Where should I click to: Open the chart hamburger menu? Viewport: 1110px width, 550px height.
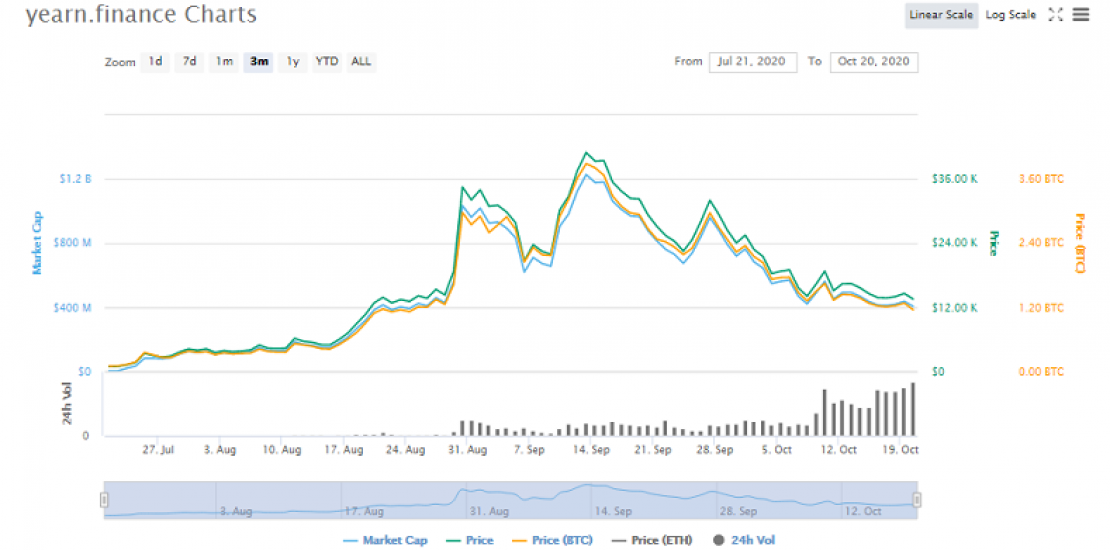click(1081, 15)
